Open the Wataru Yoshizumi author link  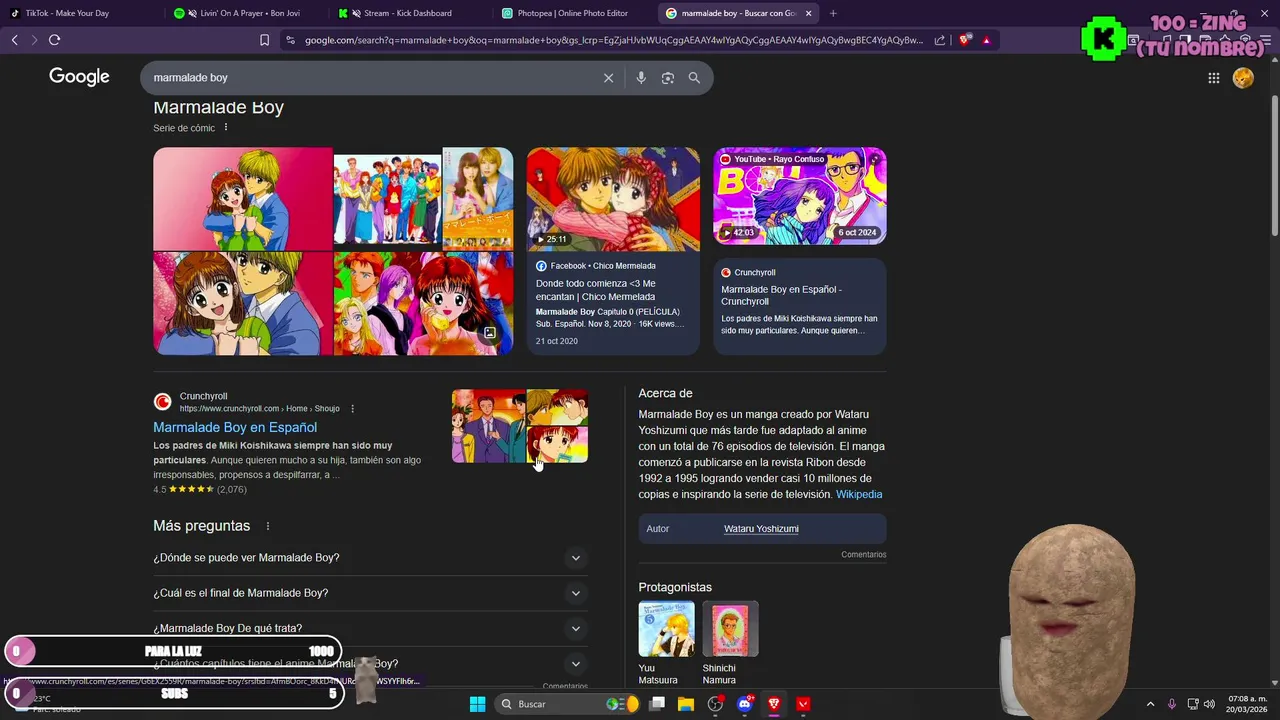click(x=761, y=528)
